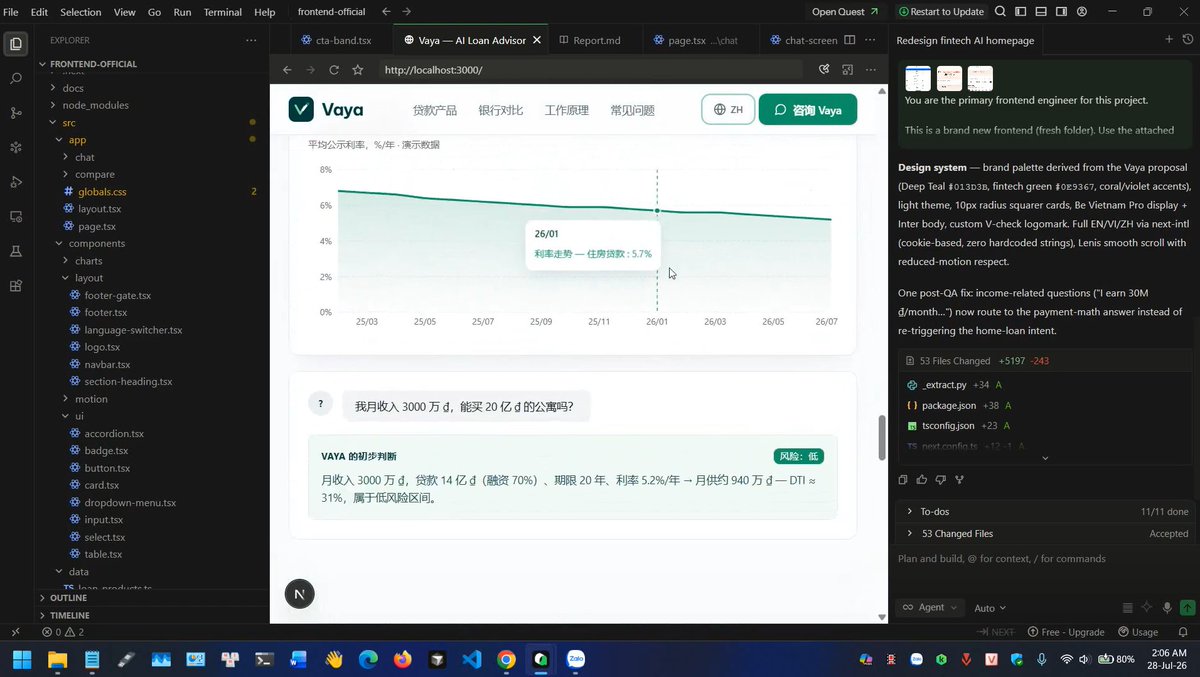Image resolution: width=1200 pixels, height=677 pixels.
Task: Click the search magnifier in title bar
Action: [1000, 12]
